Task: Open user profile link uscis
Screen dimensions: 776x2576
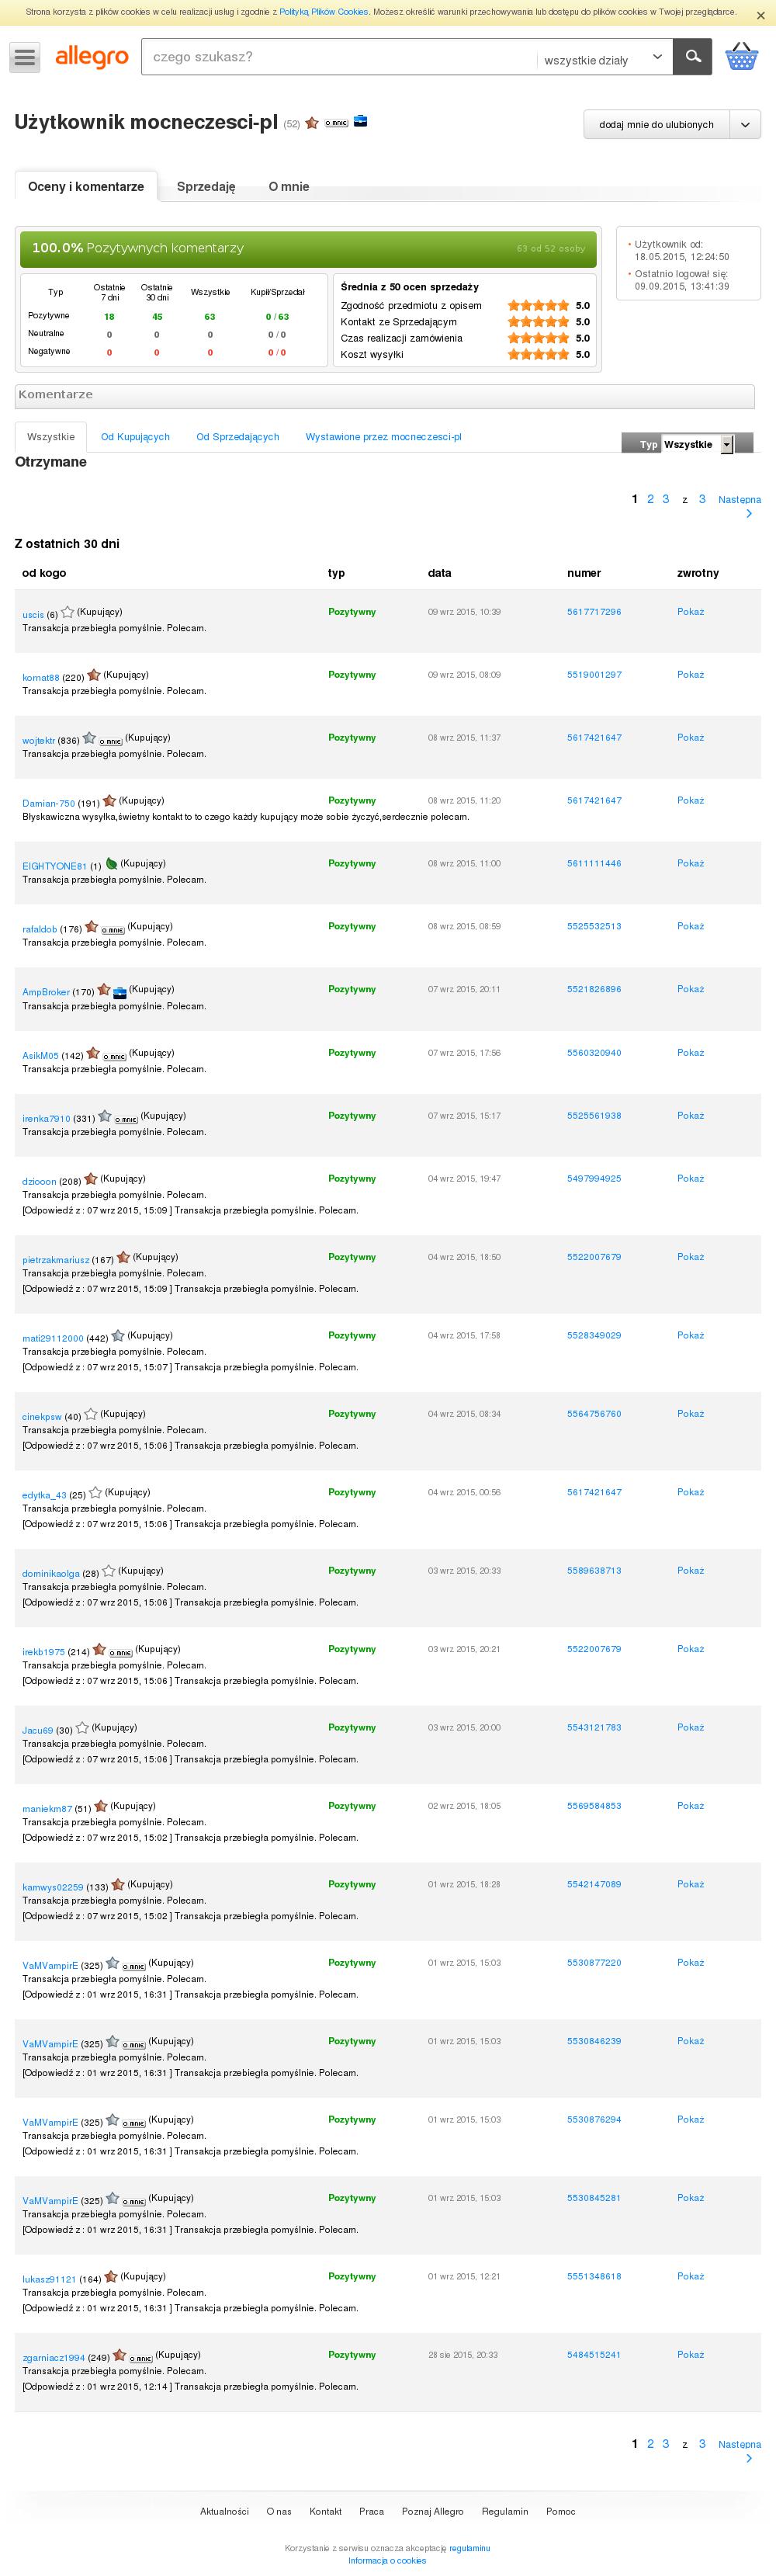Action: (x=33, y=615)
